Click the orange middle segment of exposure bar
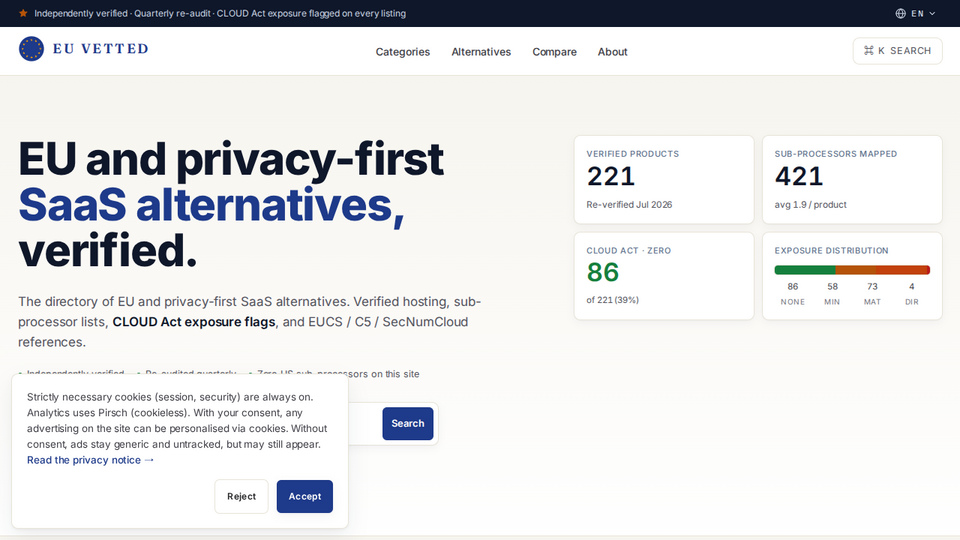Image resolution: width=960 pixels, height=540 pixels. click(x=855, y=270)
